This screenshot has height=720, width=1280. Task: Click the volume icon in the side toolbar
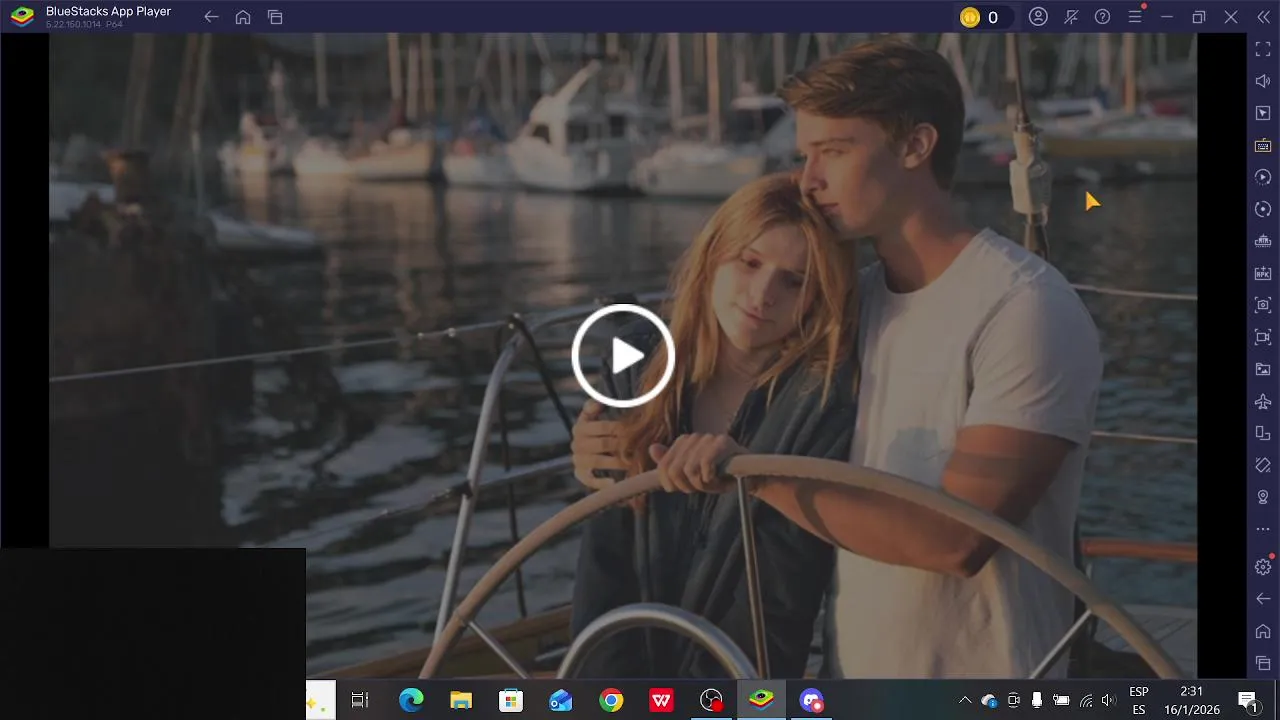(x=1263, y=81)
